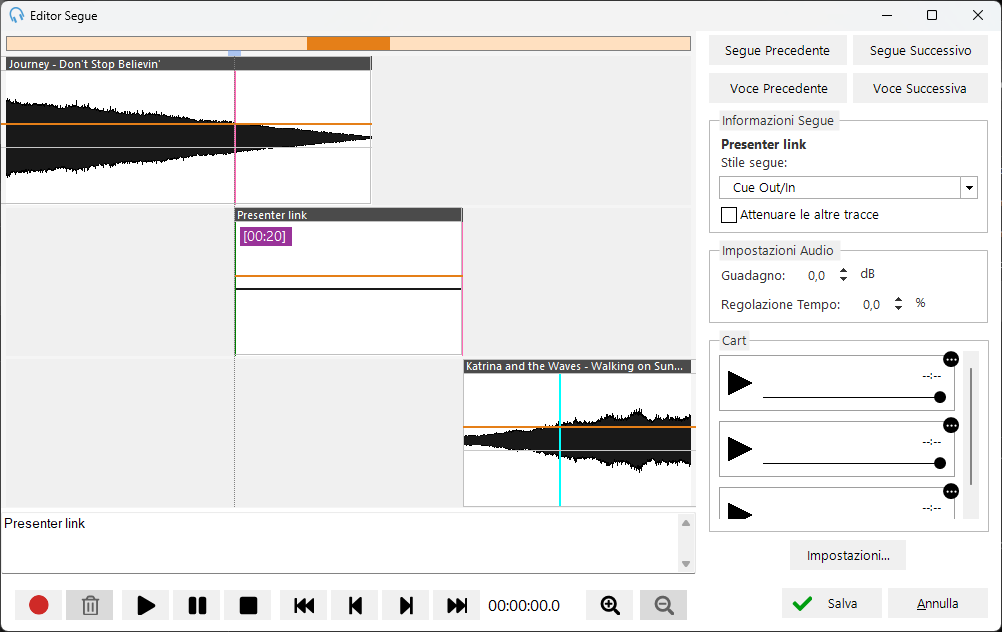Rewind to start with the double-arrow button

[x=304, y=605]
